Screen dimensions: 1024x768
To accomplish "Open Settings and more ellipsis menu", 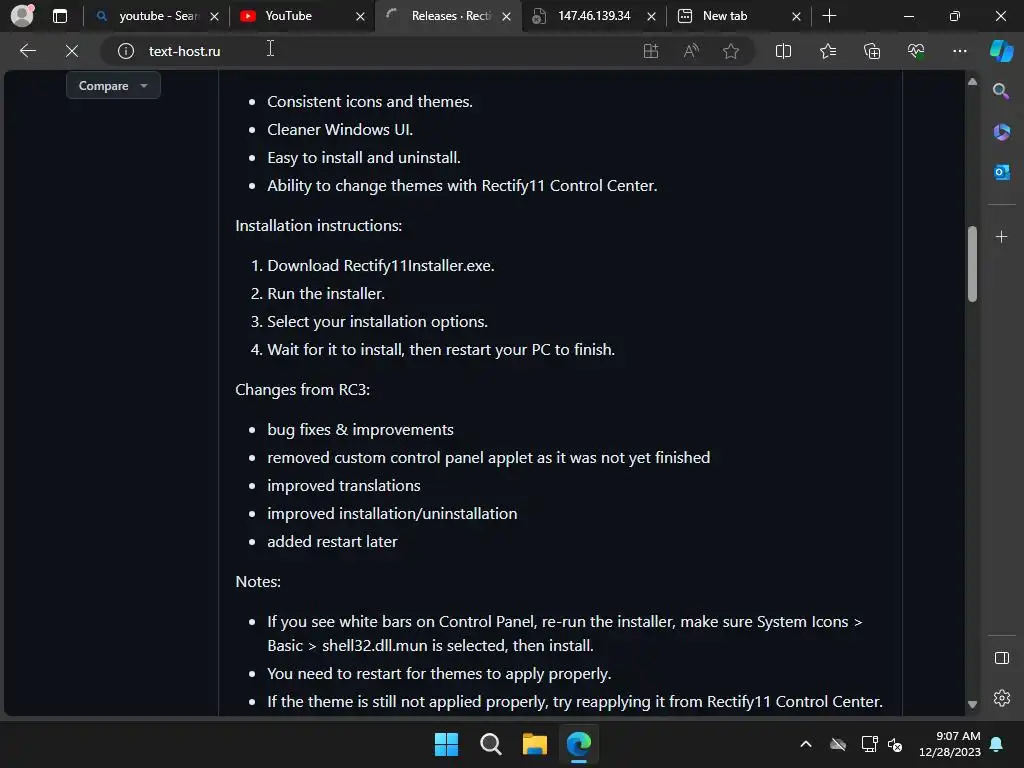I will pos(959,51).
